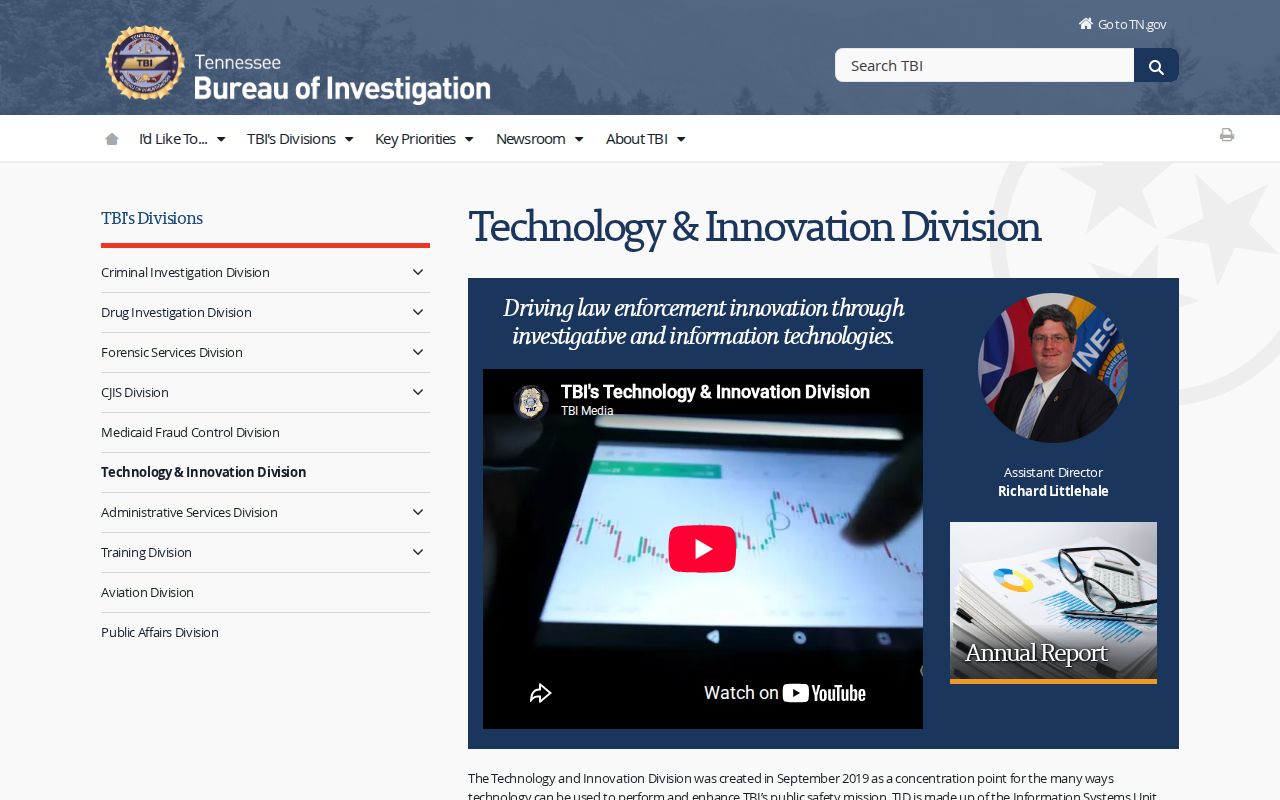1280x800 pixels.
Task: Open the About TBI menu
Action: (x=645, y=139)
